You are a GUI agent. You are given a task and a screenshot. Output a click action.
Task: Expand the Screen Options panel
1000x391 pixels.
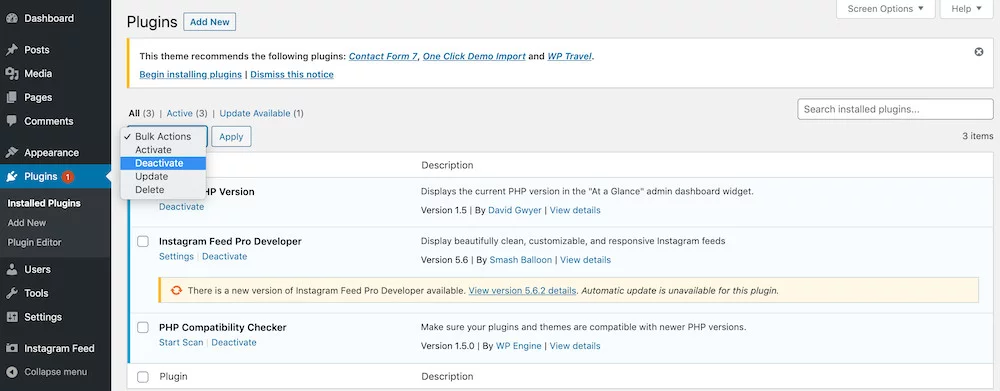click(885, 9)
